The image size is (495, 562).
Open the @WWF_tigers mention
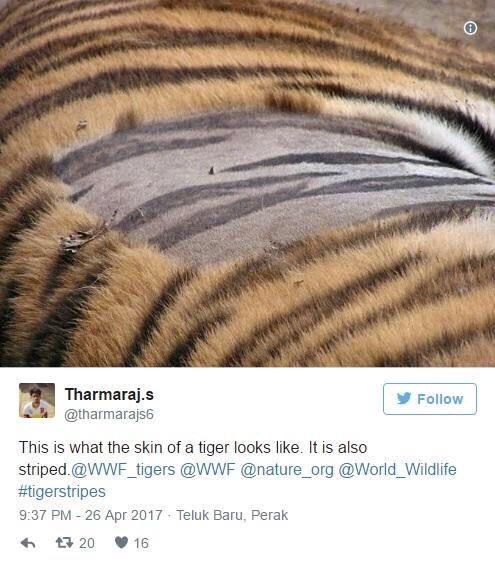(123, 470)
